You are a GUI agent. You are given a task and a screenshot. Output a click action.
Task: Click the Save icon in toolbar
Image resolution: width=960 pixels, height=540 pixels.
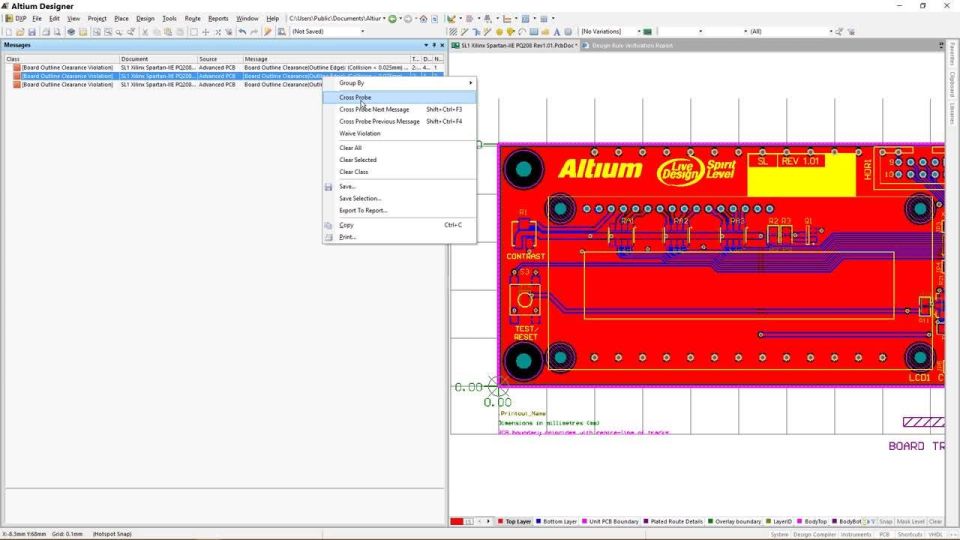click(32, 32)
